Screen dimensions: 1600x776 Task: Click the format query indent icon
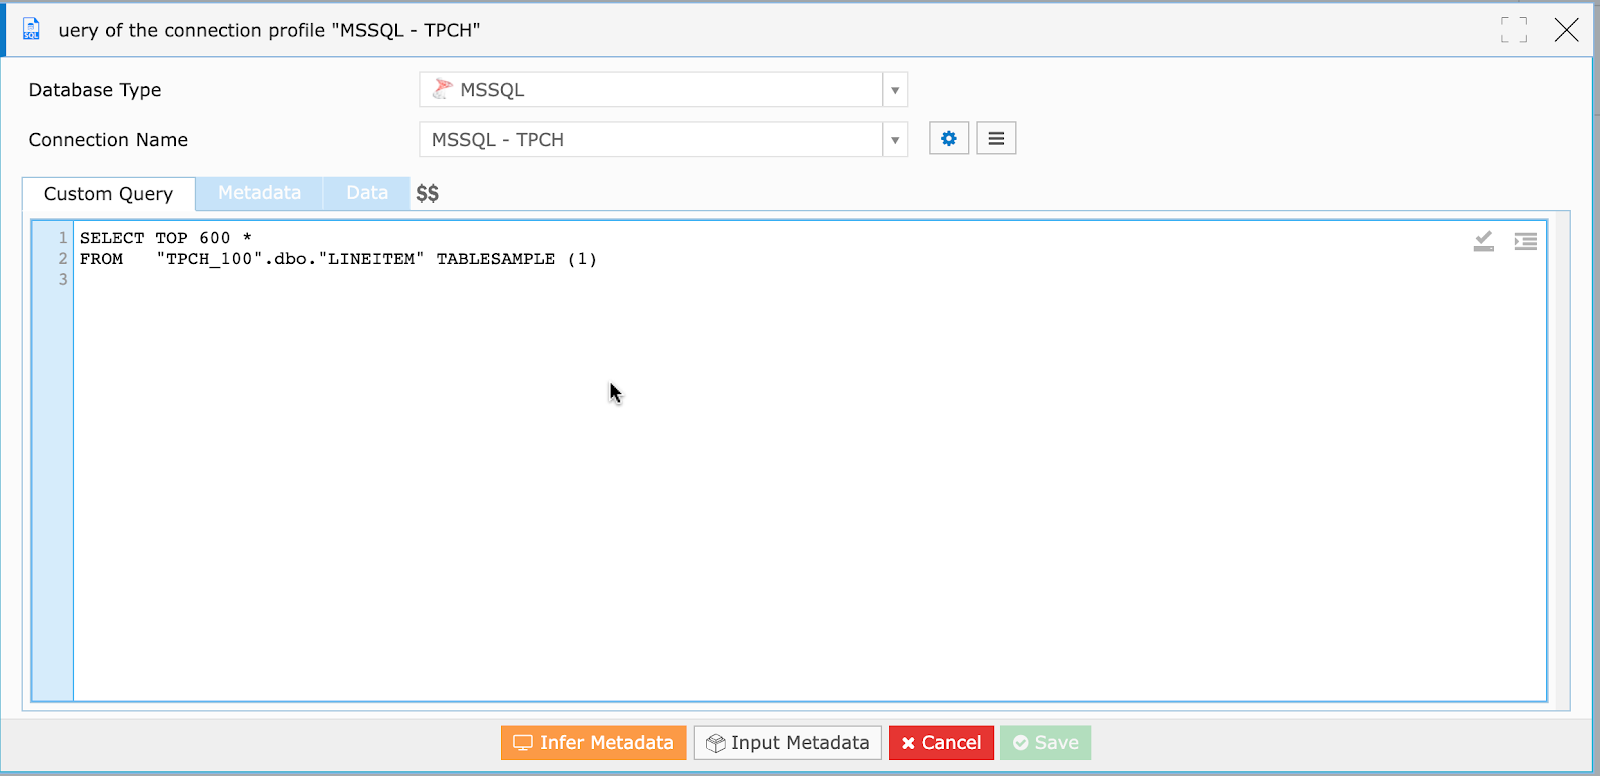coord(1526,241)
